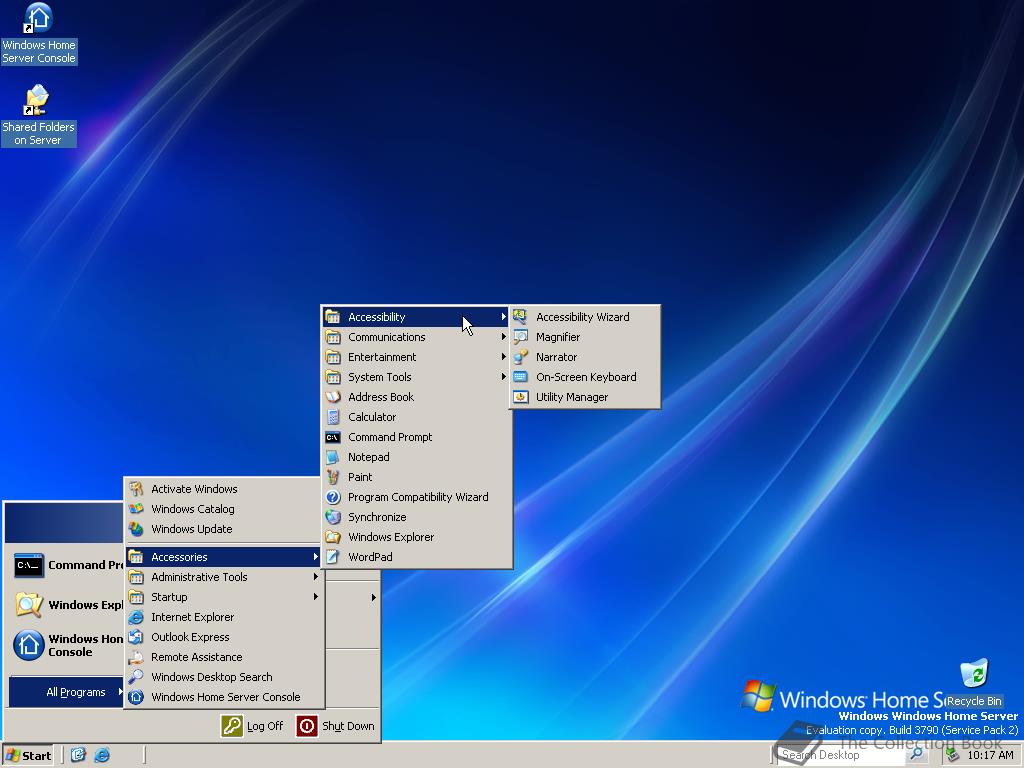
Task: Expand the Startup submenu arrow
Action: pyautogui.click(x=315, y=597)
